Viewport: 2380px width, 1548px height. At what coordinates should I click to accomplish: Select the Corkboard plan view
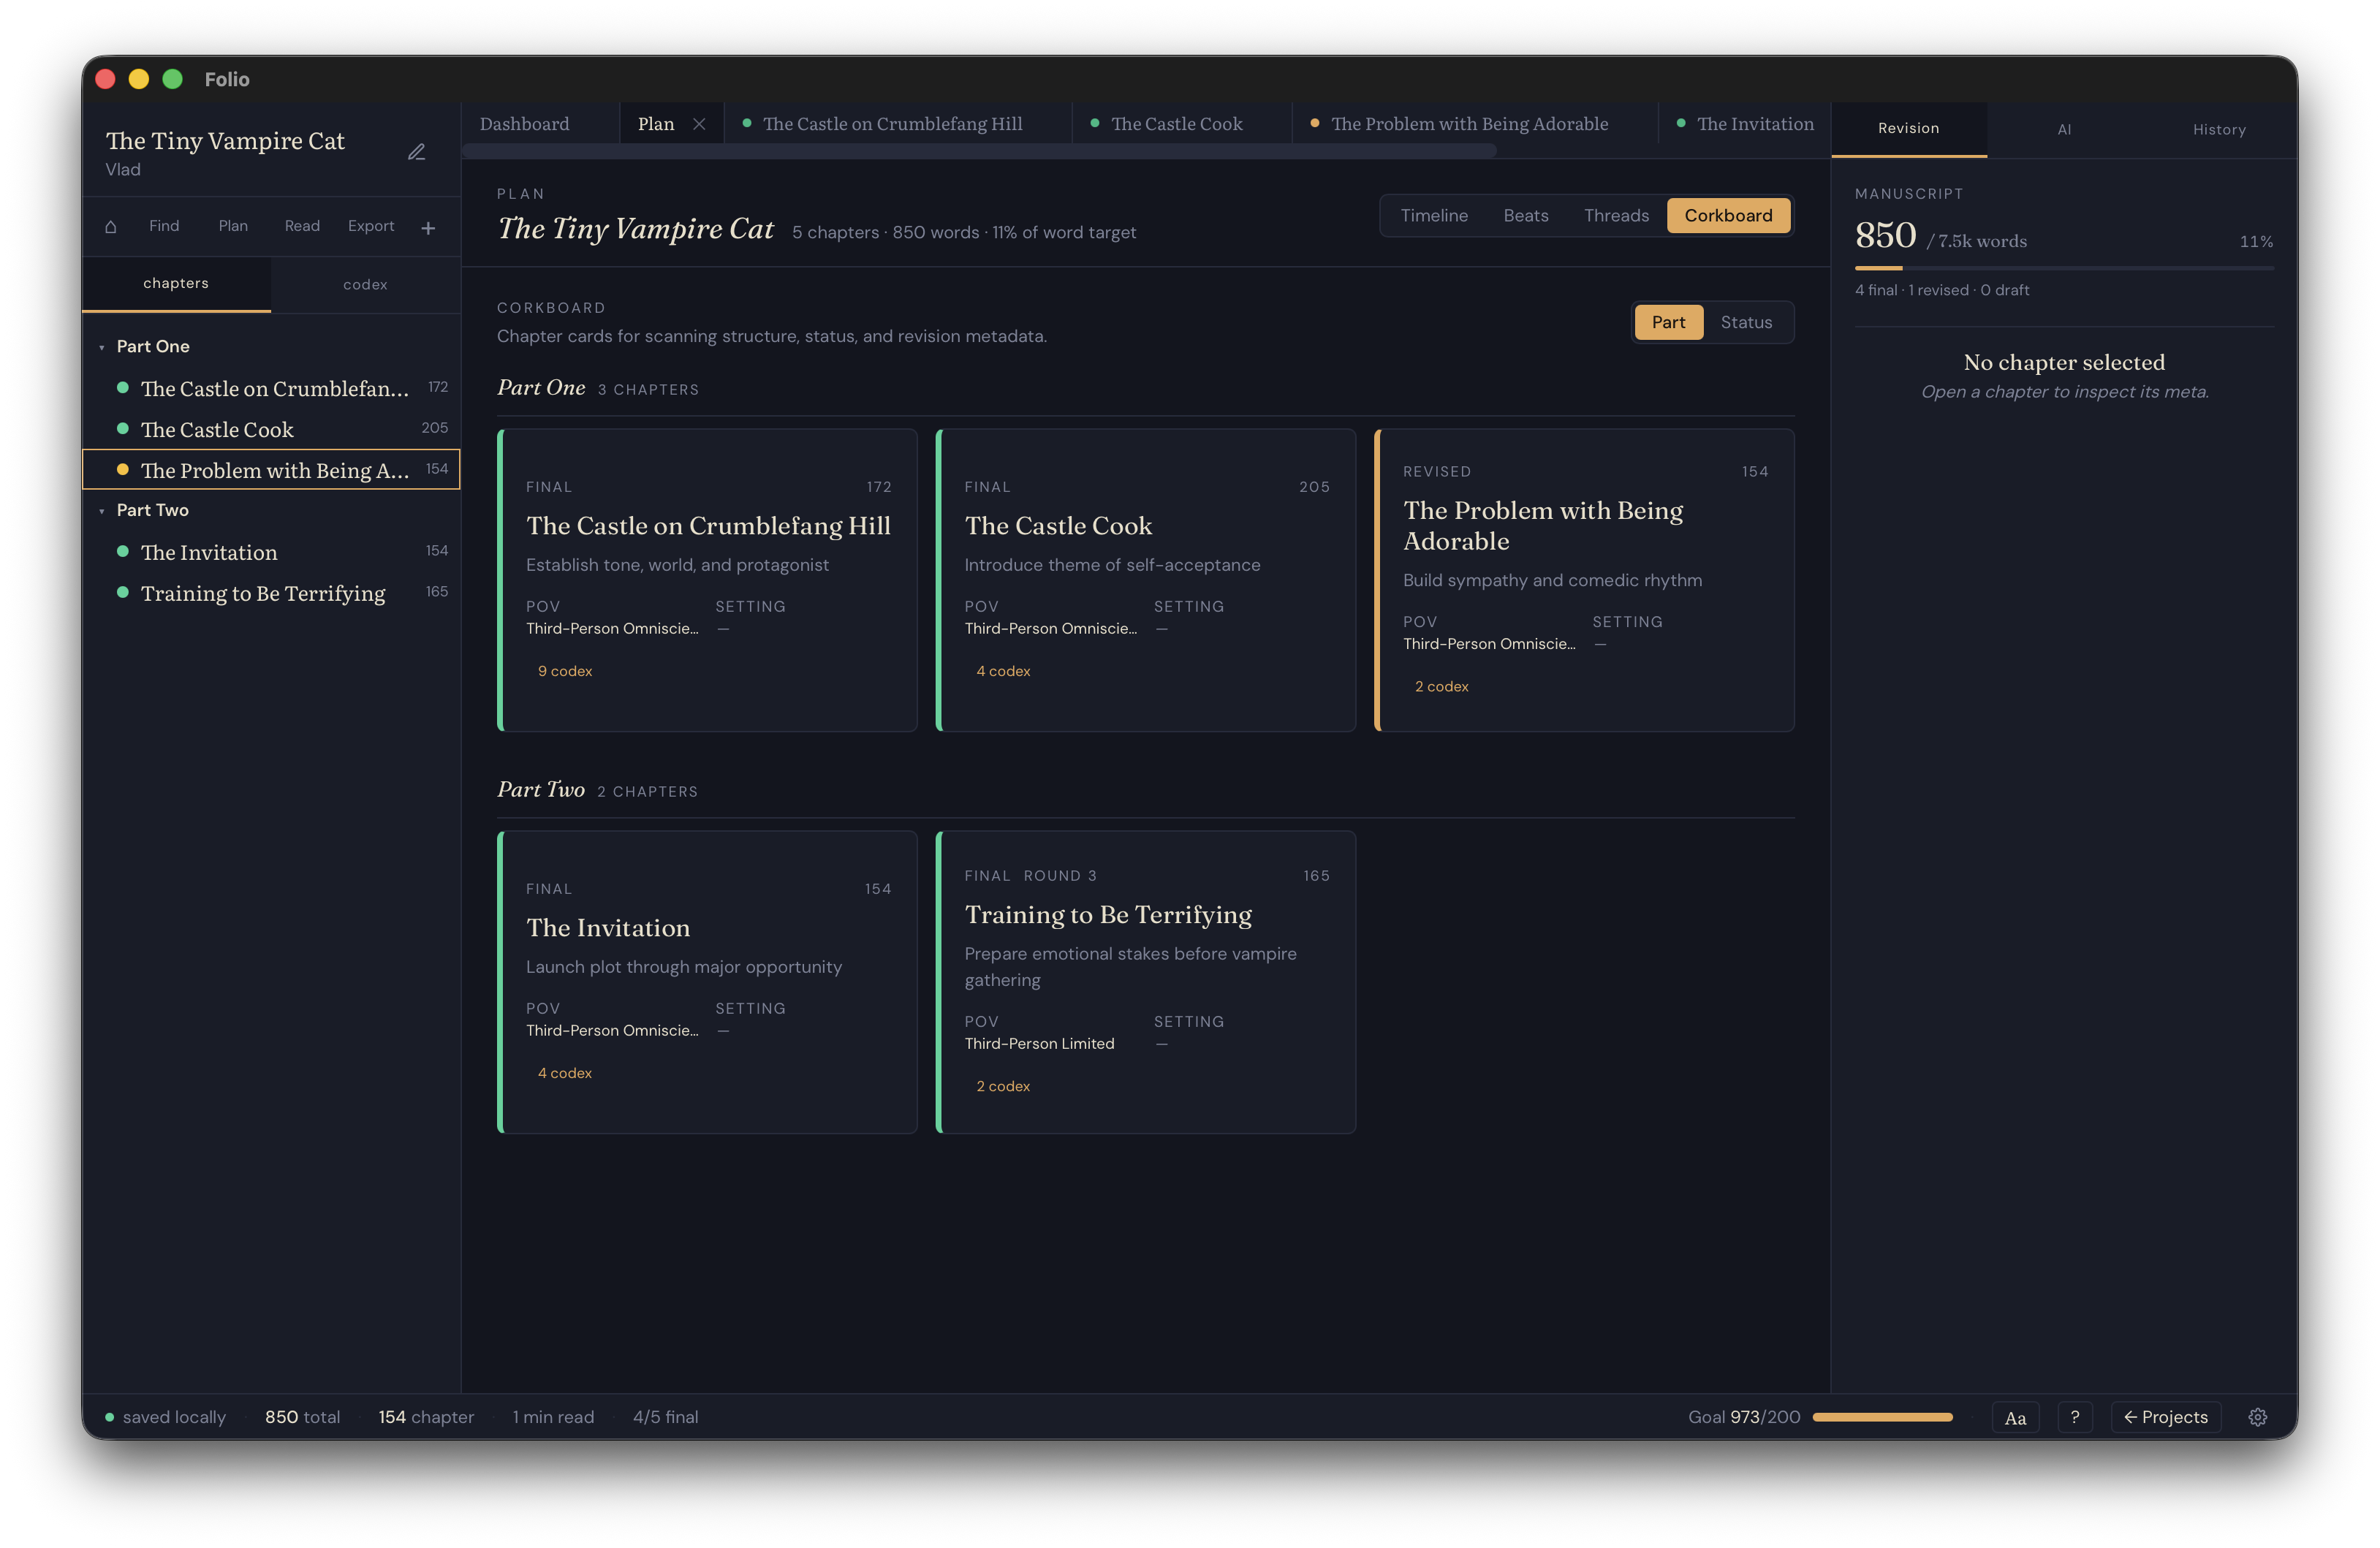click(1728, 215)
